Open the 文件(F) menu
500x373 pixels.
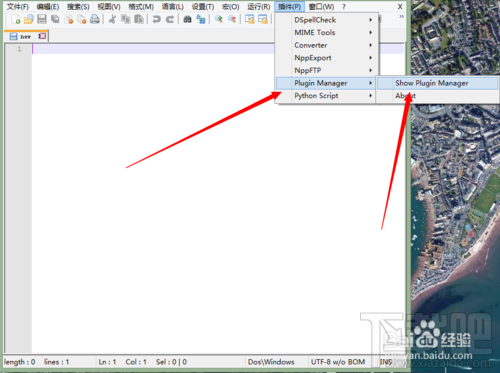18,7
